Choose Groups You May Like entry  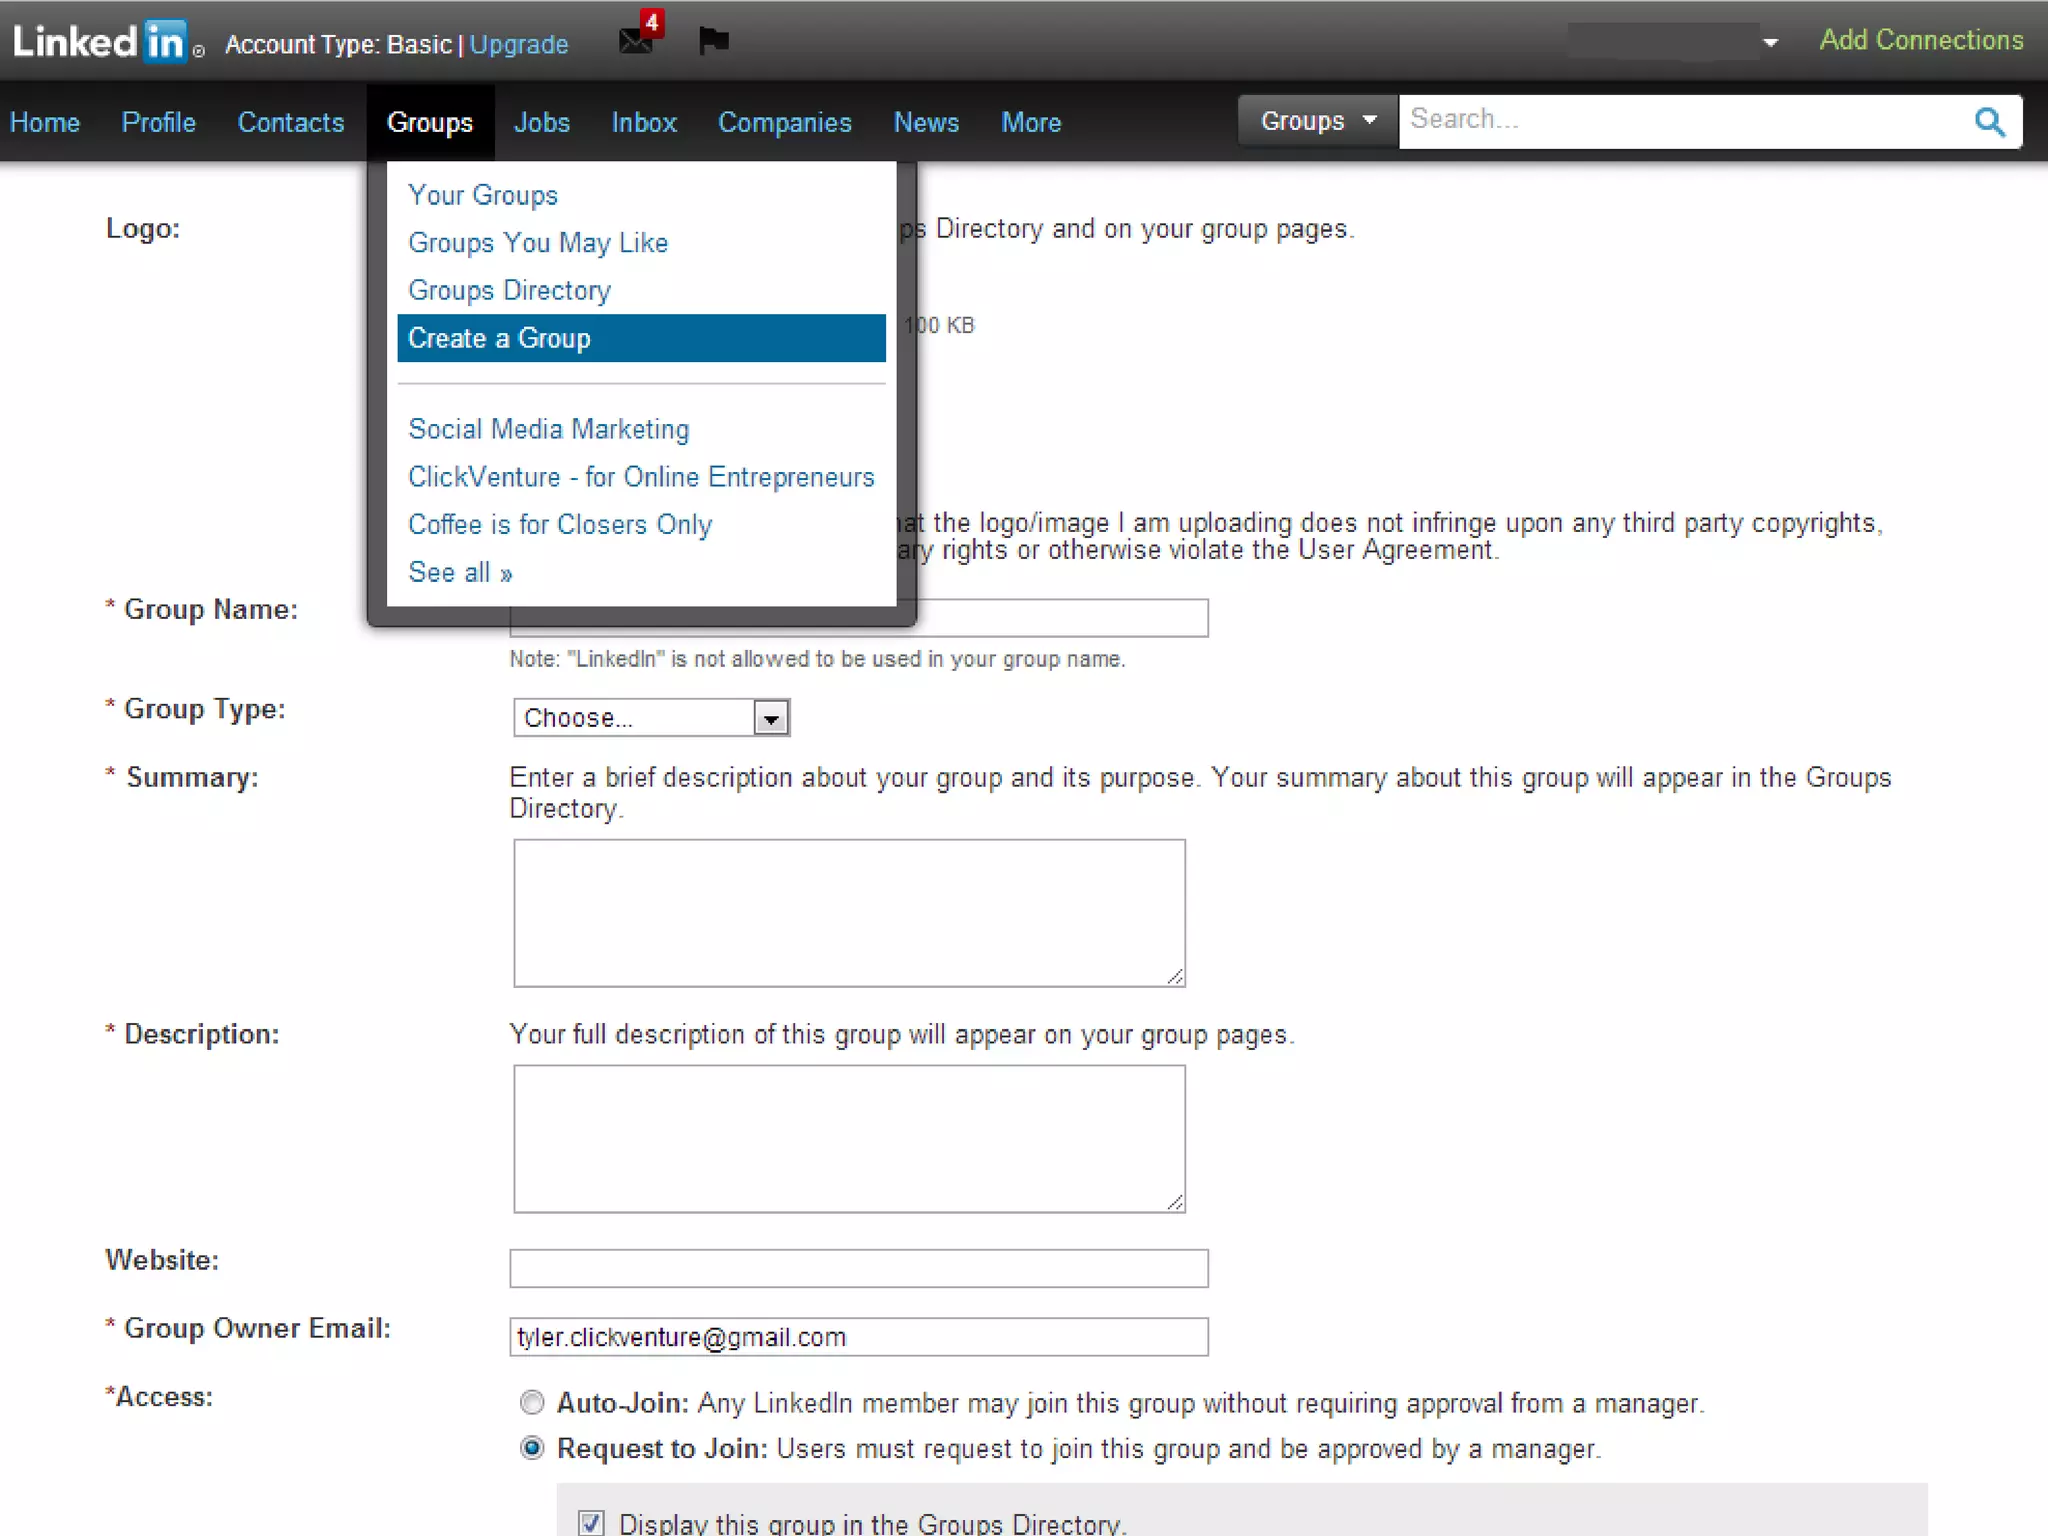[x=538, y=243]
